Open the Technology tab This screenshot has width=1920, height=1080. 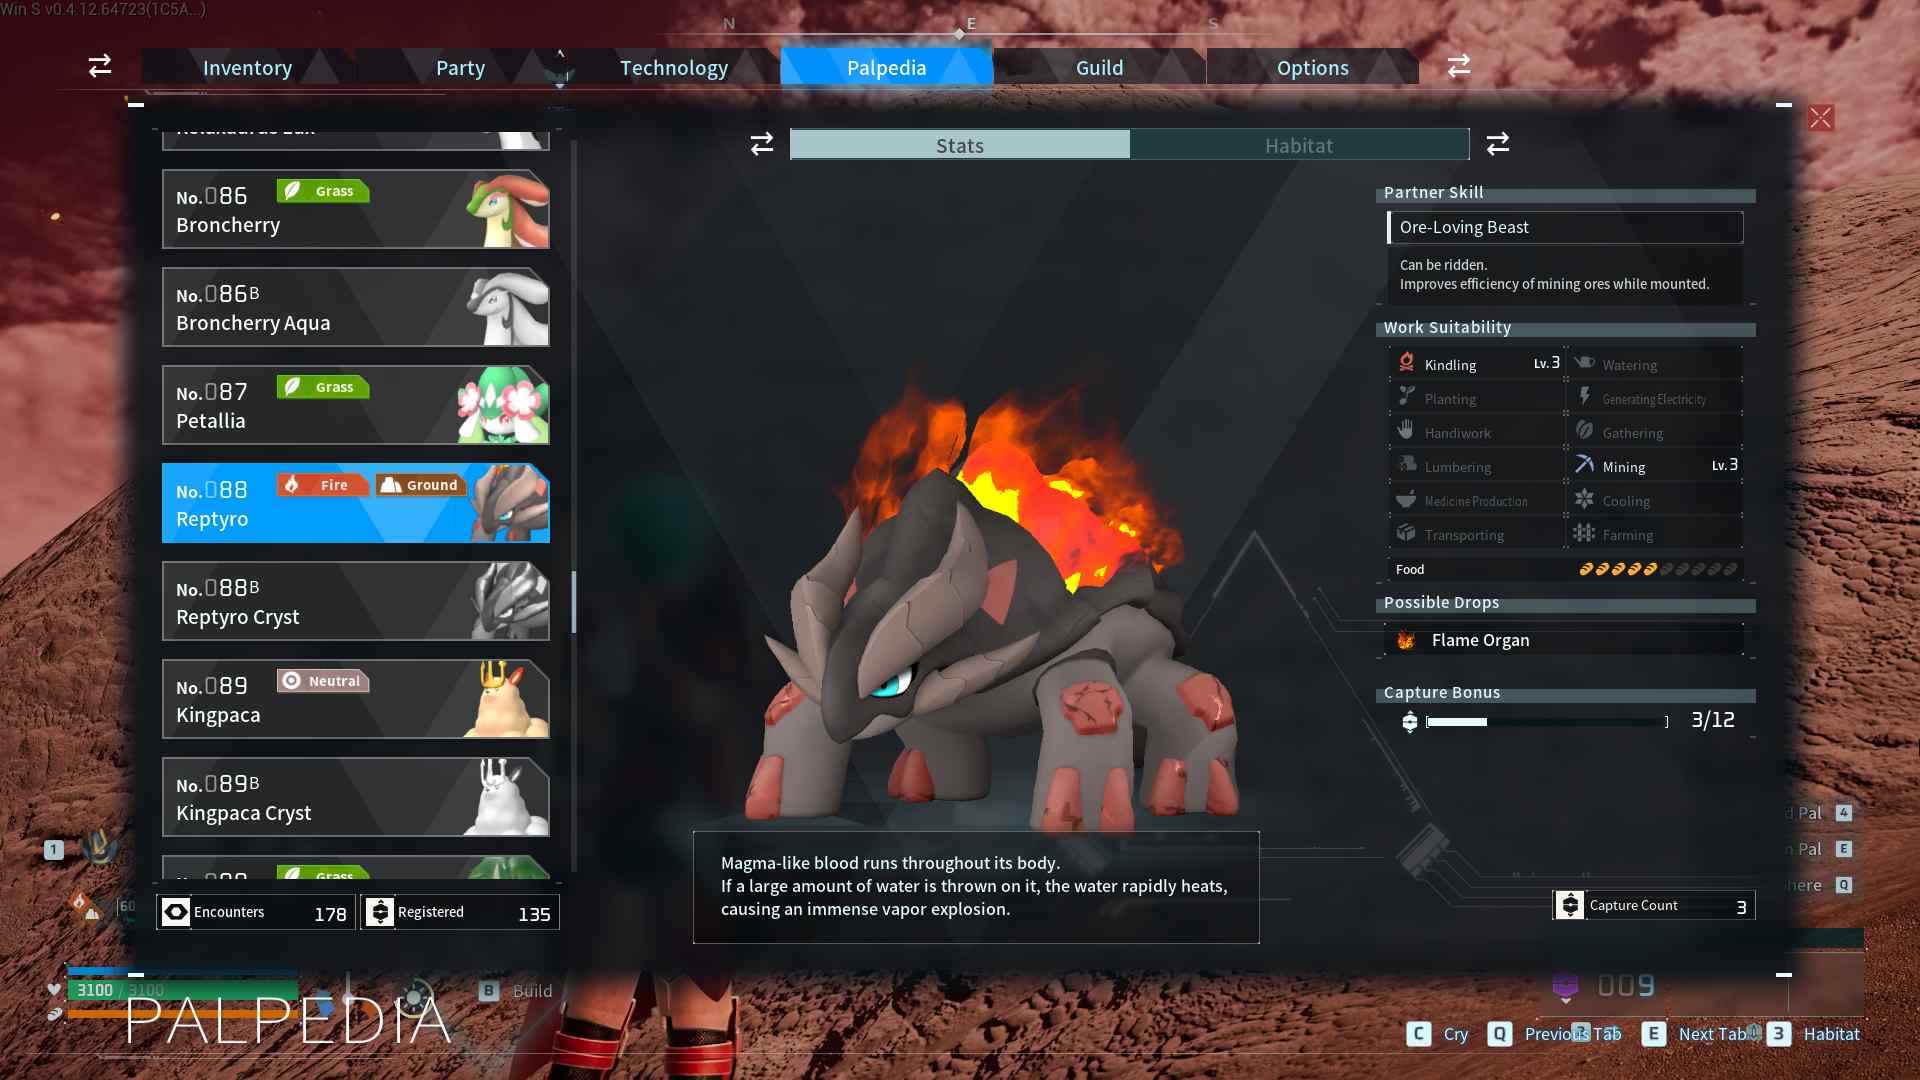point(674,67)
